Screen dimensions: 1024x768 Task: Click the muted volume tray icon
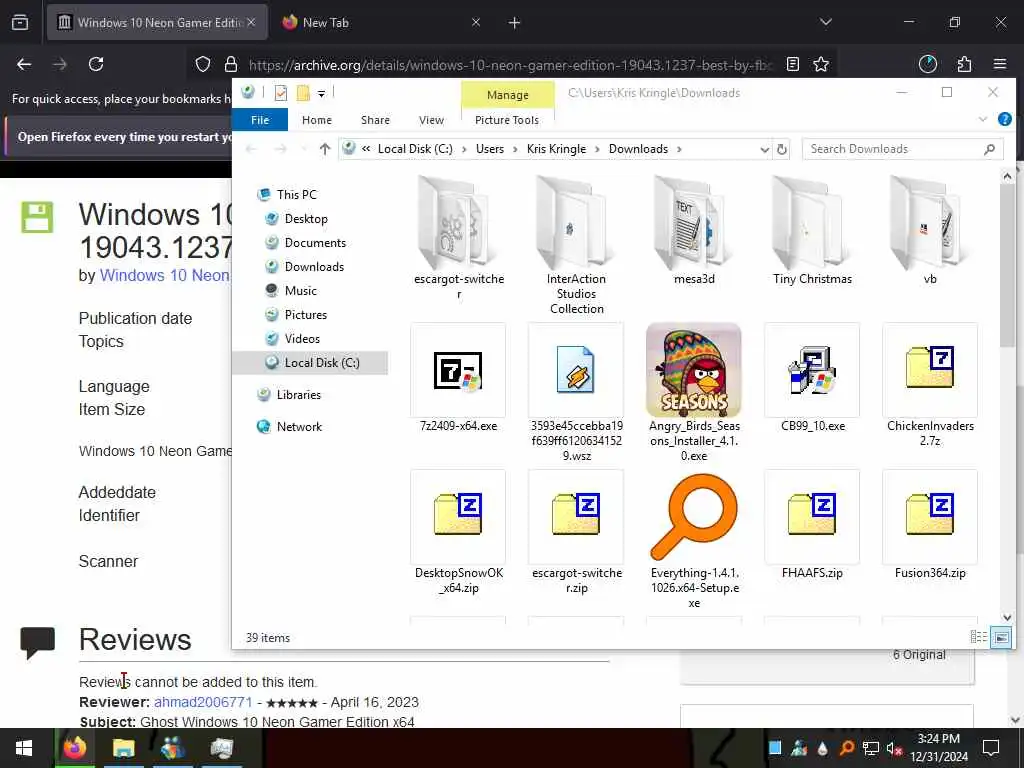894,748
